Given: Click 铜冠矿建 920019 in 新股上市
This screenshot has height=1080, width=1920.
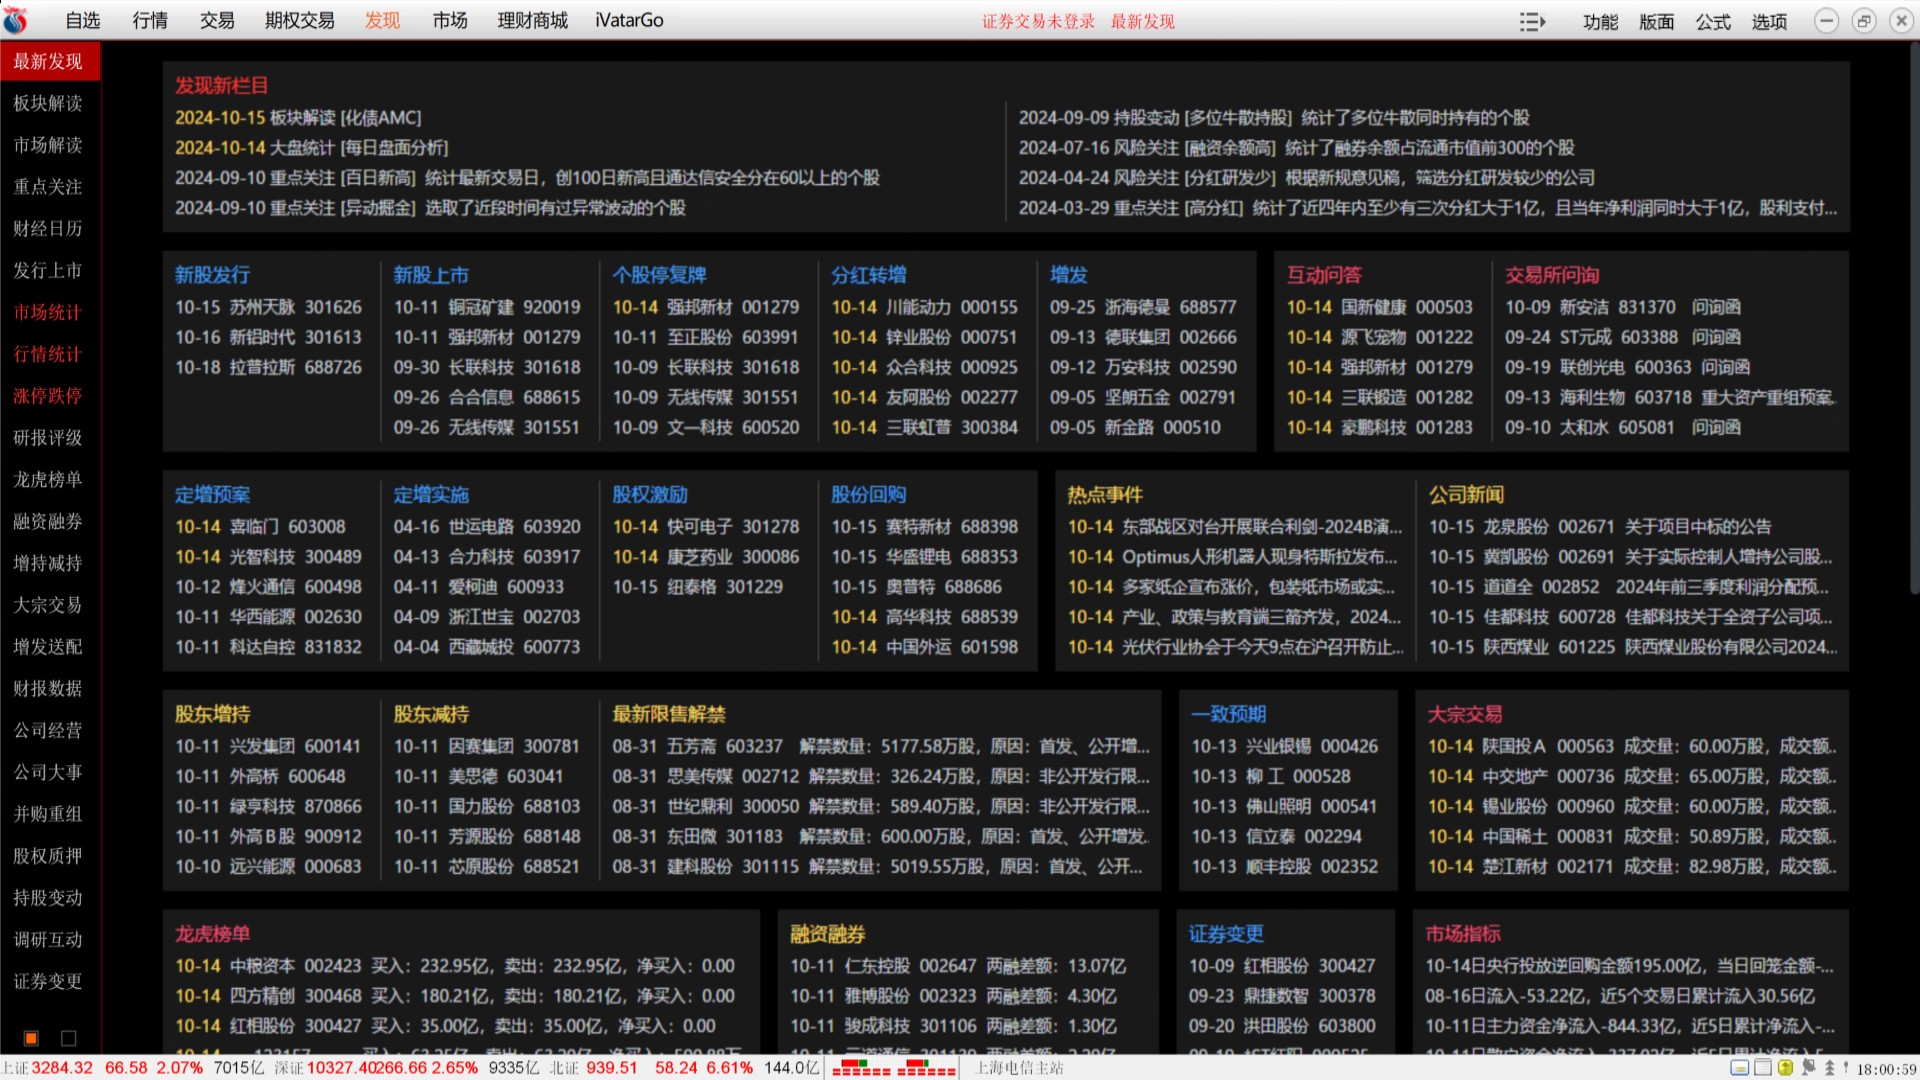Looking at the screenshot, I should click(x=487, y=307).
